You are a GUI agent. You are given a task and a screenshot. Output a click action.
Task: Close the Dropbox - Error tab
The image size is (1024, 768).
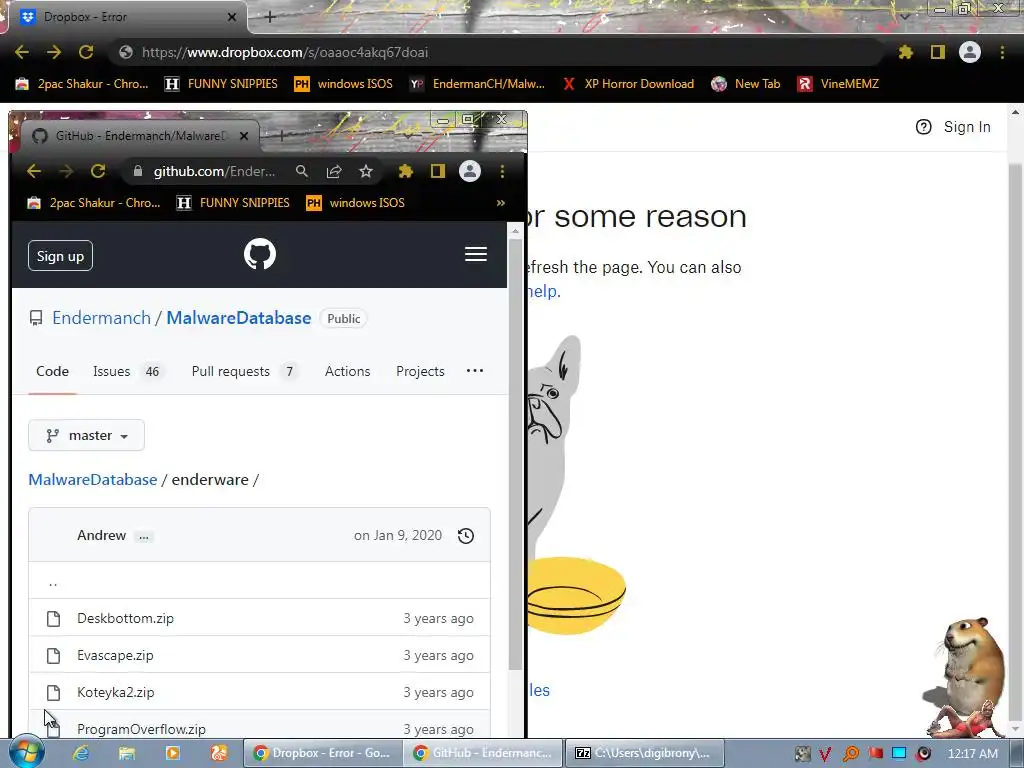232,17
